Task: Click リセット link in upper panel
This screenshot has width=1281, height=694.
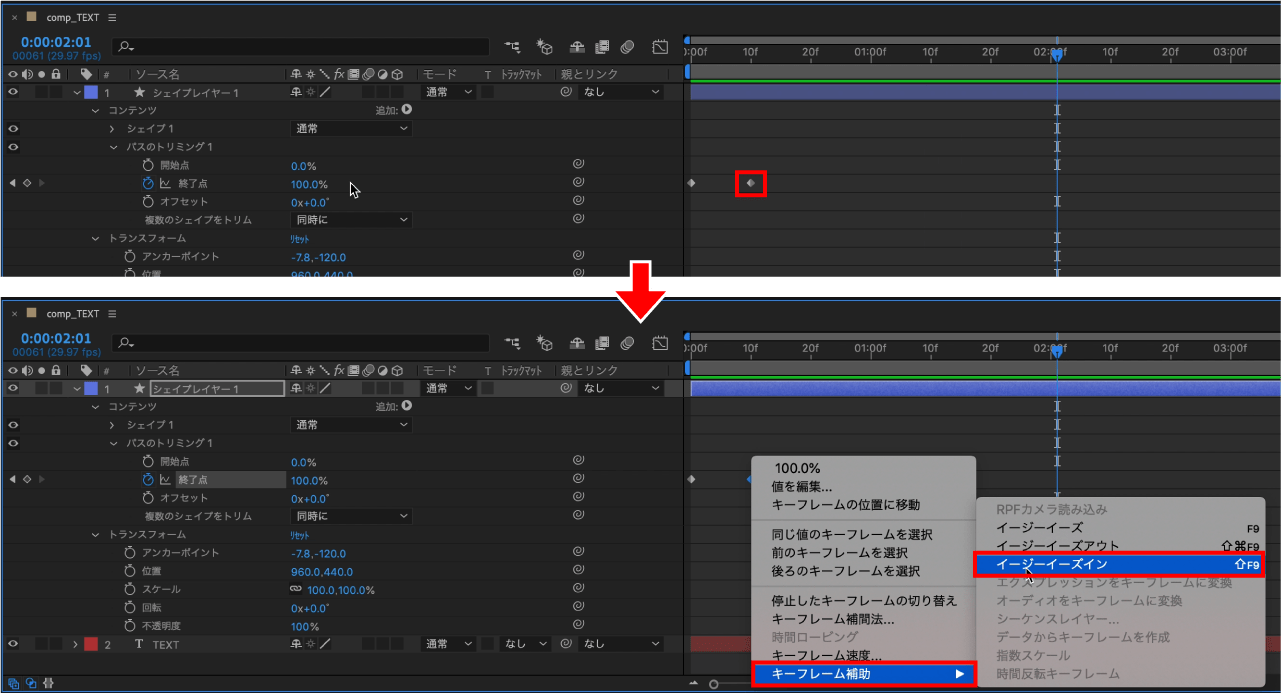Action: click(x=300, y=239)
